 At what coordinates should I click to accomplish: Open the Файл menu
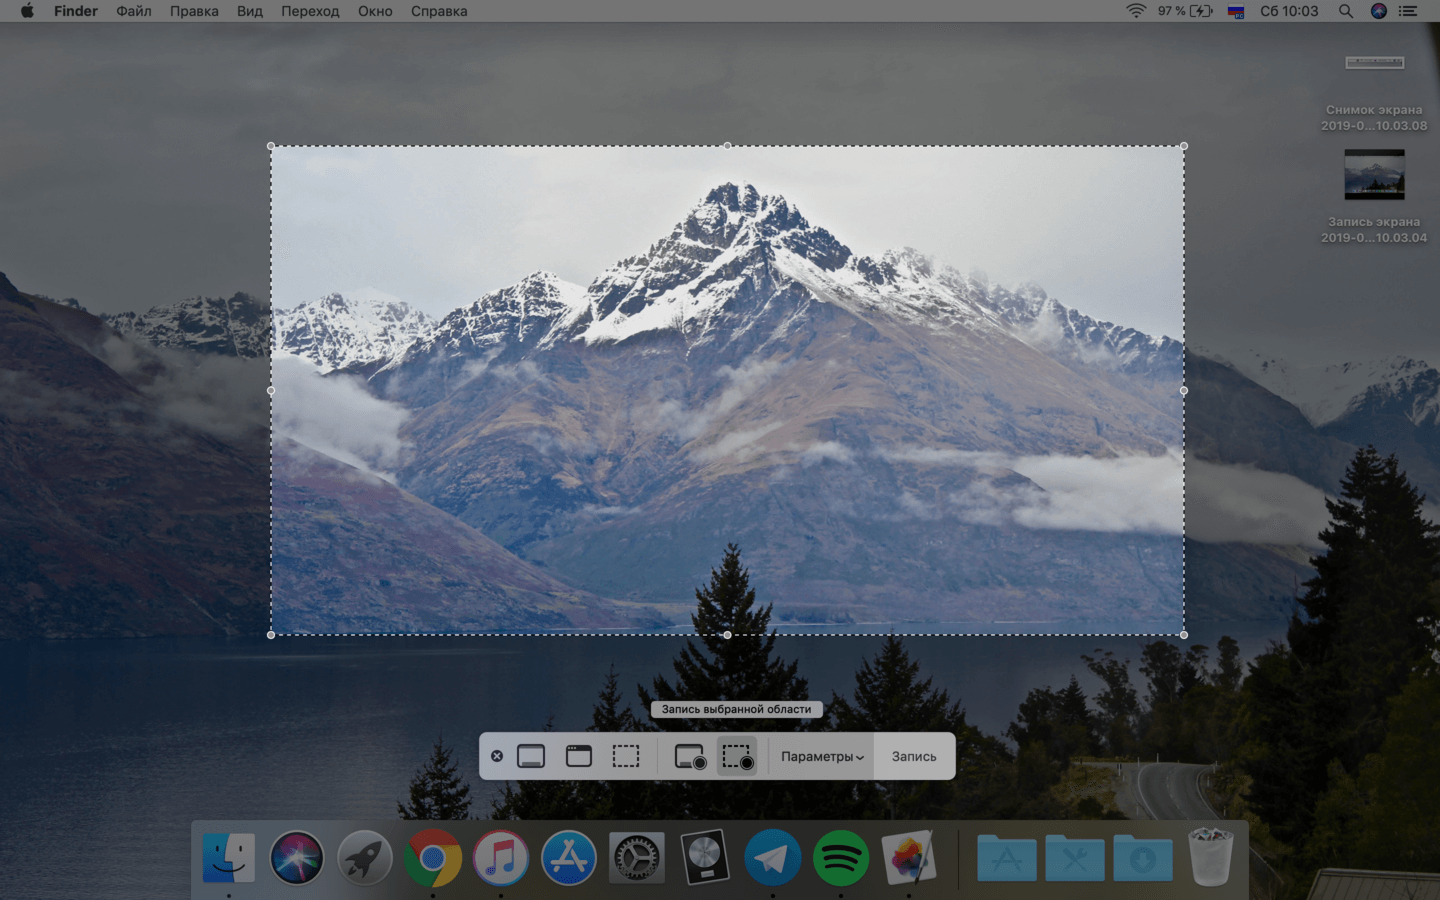(134, 11)
